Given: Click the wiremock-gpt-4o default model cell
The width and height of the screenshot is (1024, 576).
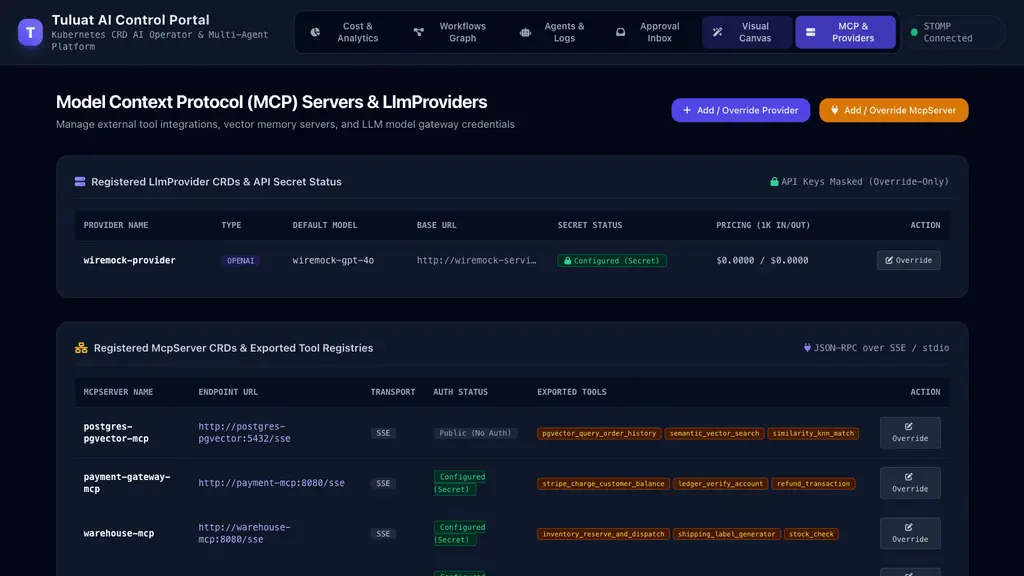Looking at the screenshot, I should coord(333,260).
